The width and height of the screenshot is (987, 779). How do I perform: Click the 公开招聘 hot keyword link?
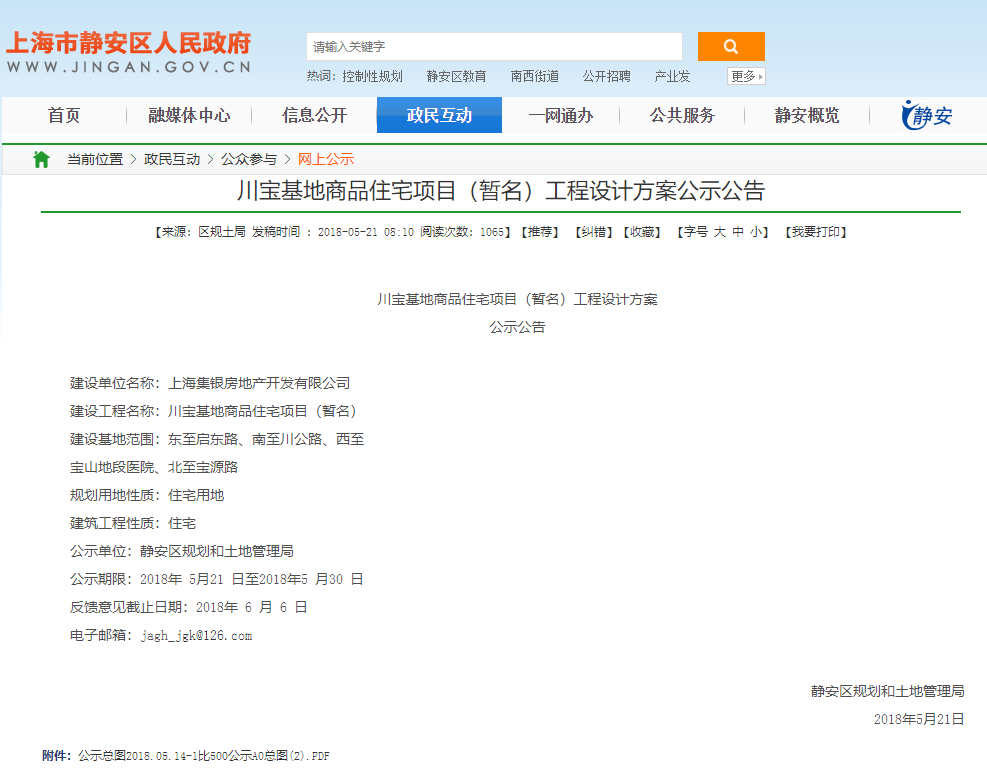point(606,76)
